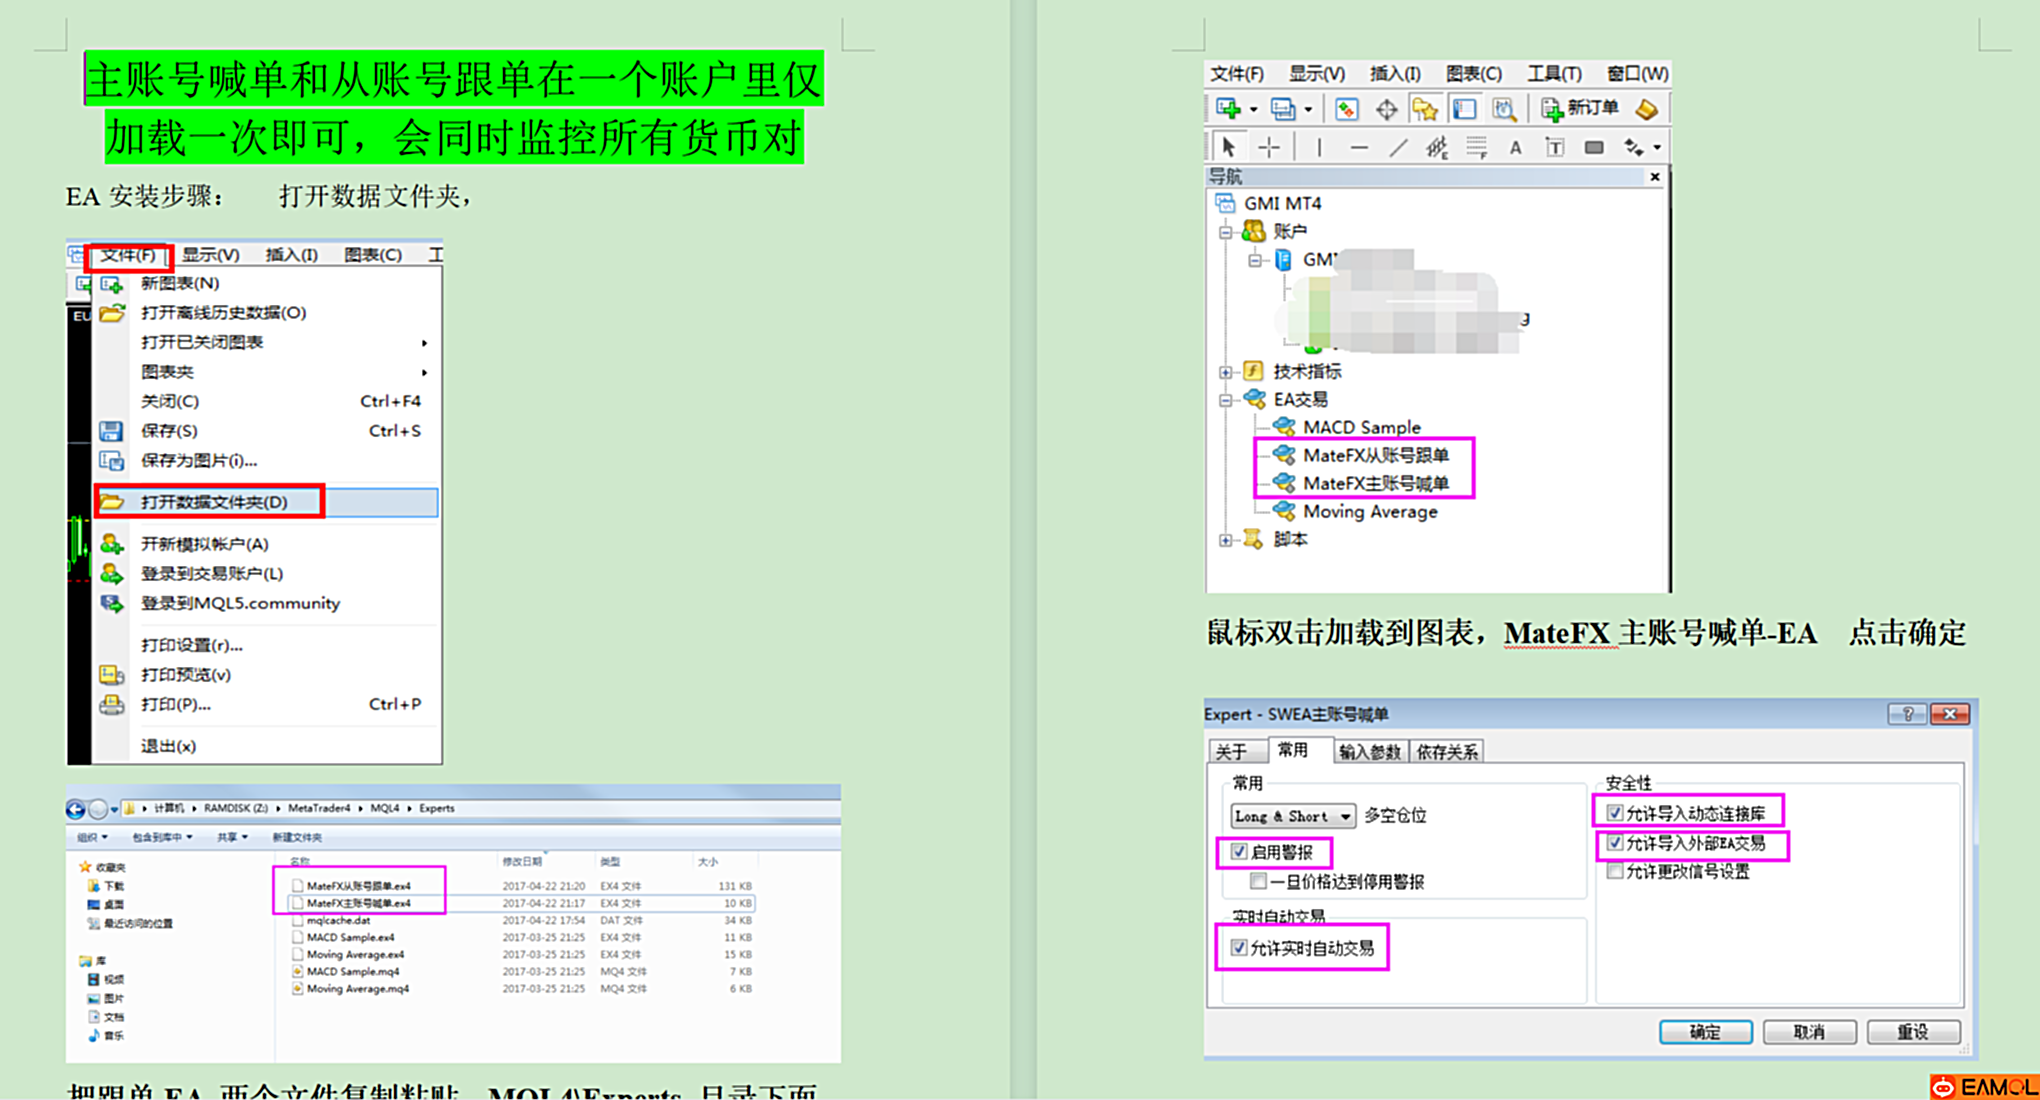Viewport: 2040px width, 1100px height.
Task: Open the arrows tool dropdown arrow
Action: click(1657, 148)
